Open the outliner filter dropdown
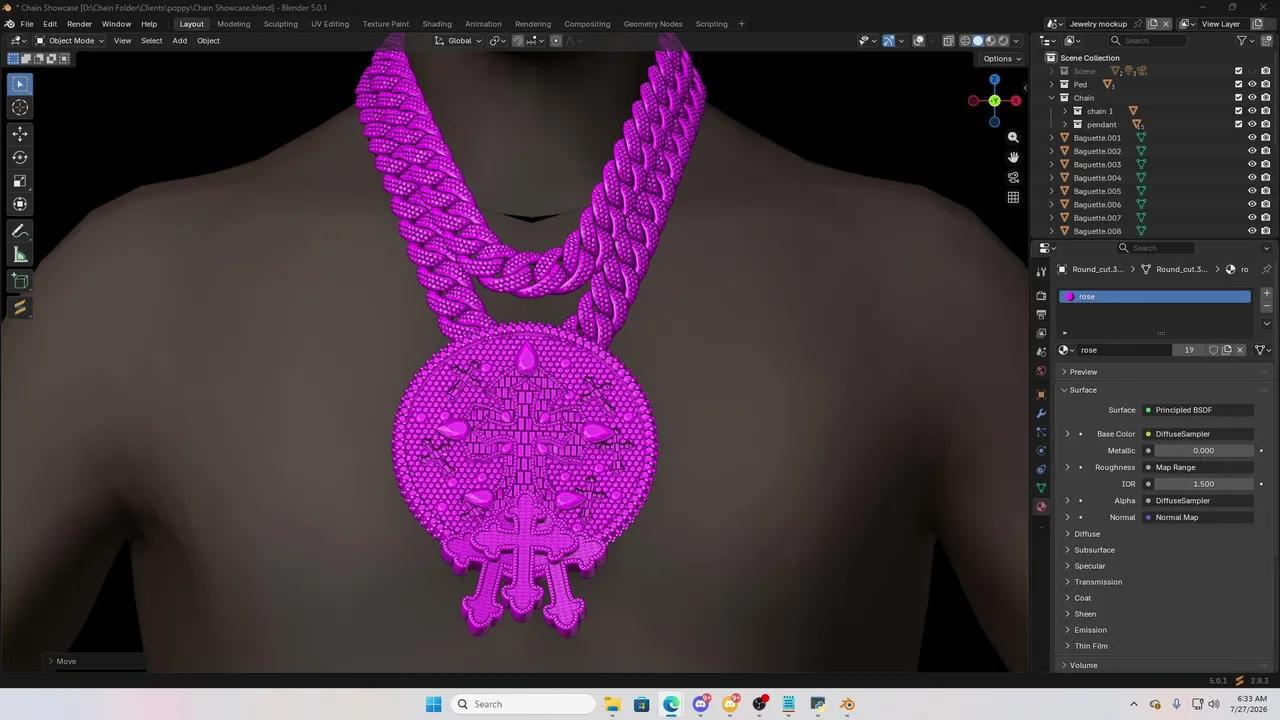1280x720 pixels. (1246, 41)
